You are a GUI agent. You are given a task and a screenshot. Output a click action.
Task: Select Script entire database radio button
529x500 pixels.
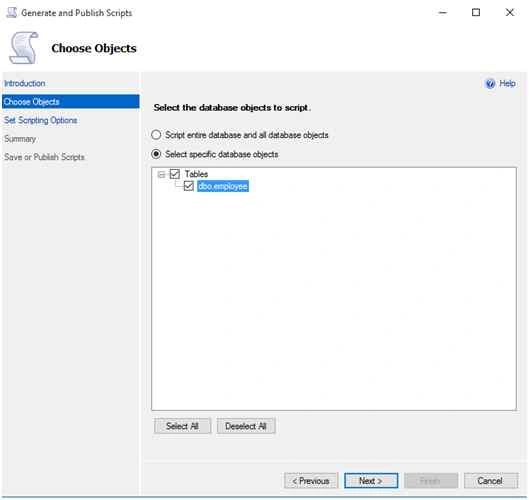click(156, 135)
